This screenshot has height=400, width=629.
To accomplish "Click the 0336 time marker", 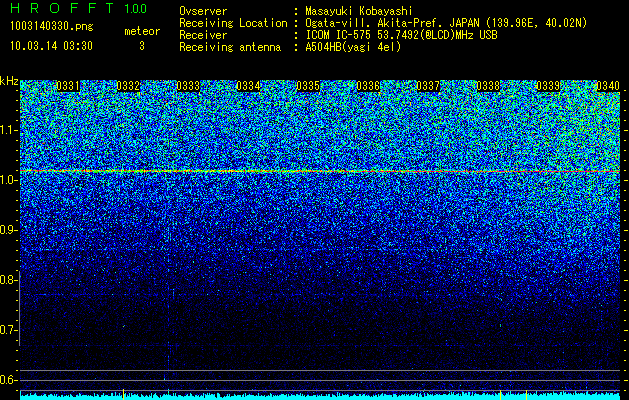I will [368, 86].
